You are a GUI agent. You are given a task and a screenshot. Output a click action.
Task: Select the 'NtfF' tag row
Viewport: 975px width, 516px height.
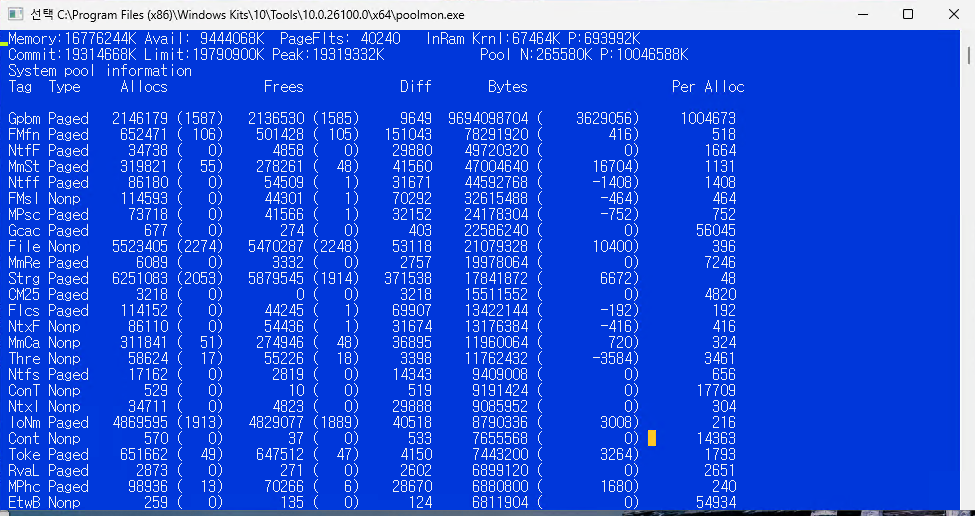coord(372,150)
